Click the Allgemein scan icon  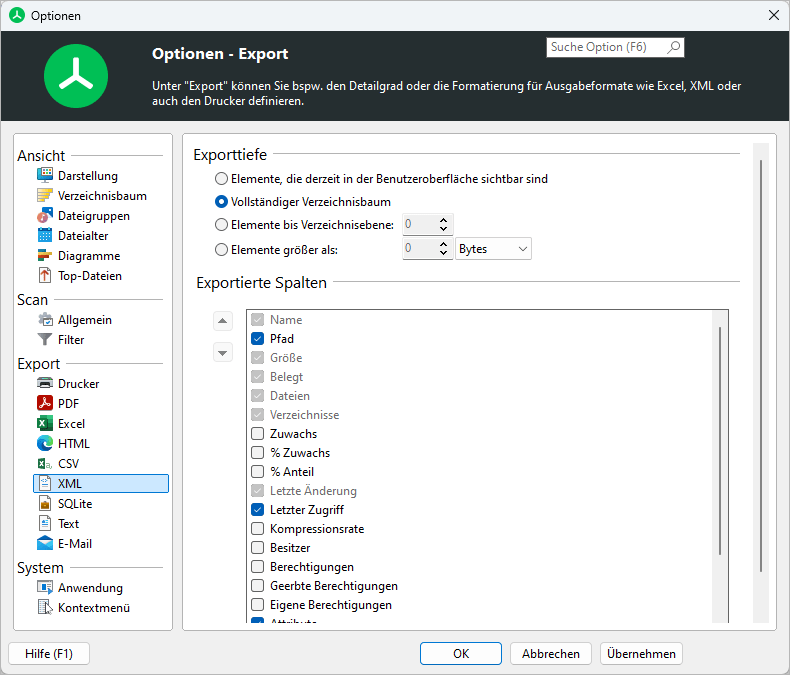tap(45, 319)
